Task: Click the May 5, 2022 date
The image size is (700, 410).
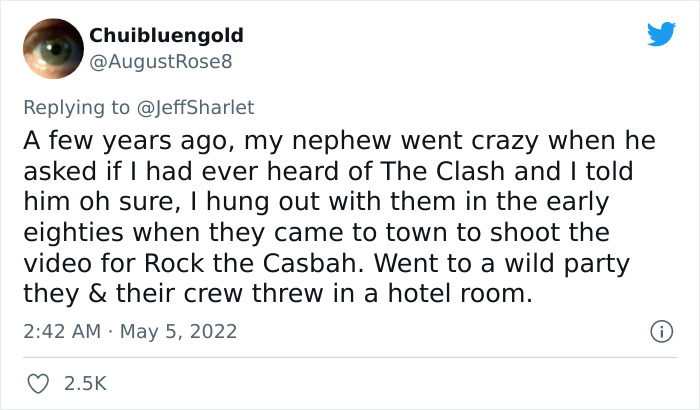Action: 178,331
